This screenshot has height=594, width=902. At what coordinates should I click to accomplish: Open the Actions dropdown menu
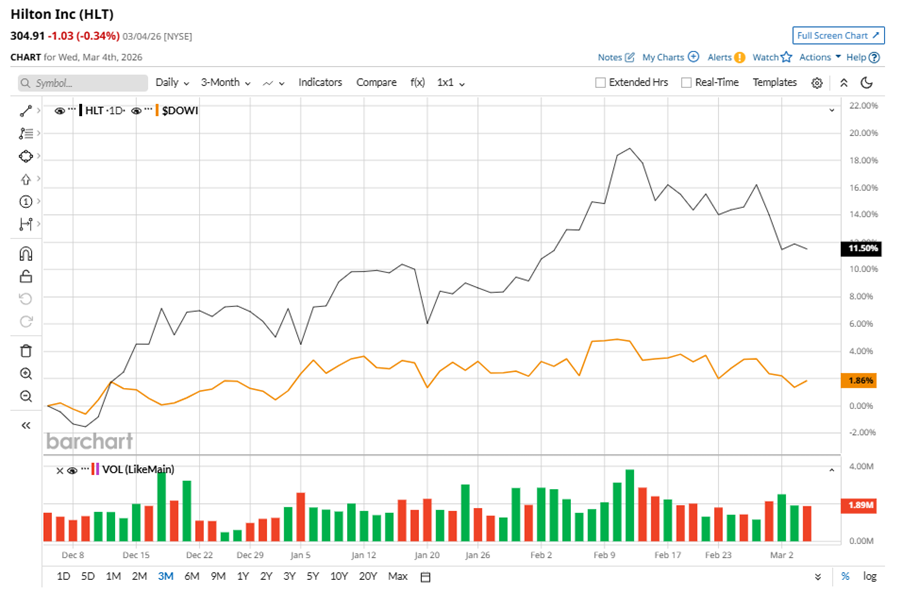tap(820, 57)
